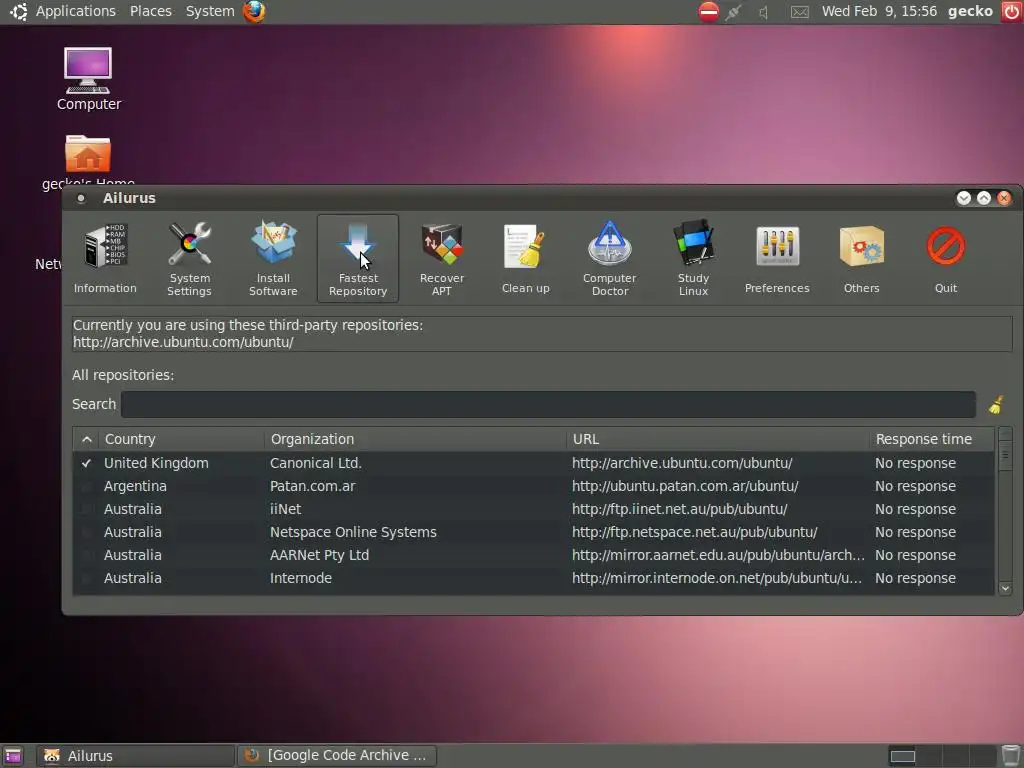Open the network connection panel icon

734,11
